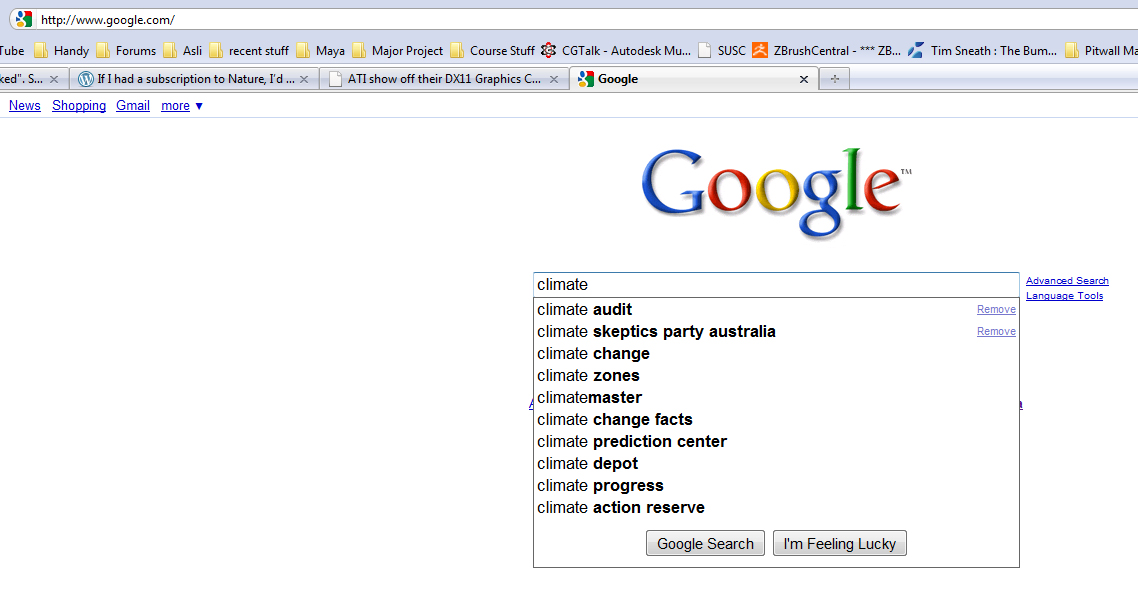Close the ATI DX11 Graphics tab
The height and width of the screenshot is (604, 1138).
click(x=554, y=79)
